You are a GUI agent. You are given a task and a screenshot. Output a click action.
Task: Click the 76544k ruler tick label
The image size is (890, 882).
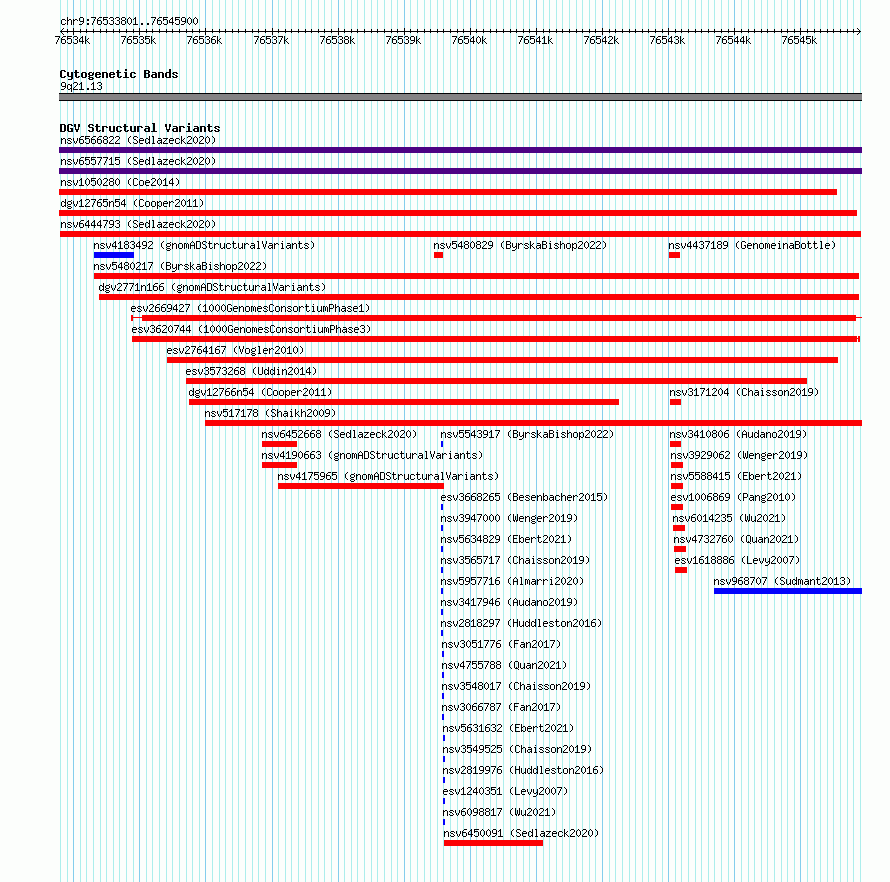coord(733,40)
